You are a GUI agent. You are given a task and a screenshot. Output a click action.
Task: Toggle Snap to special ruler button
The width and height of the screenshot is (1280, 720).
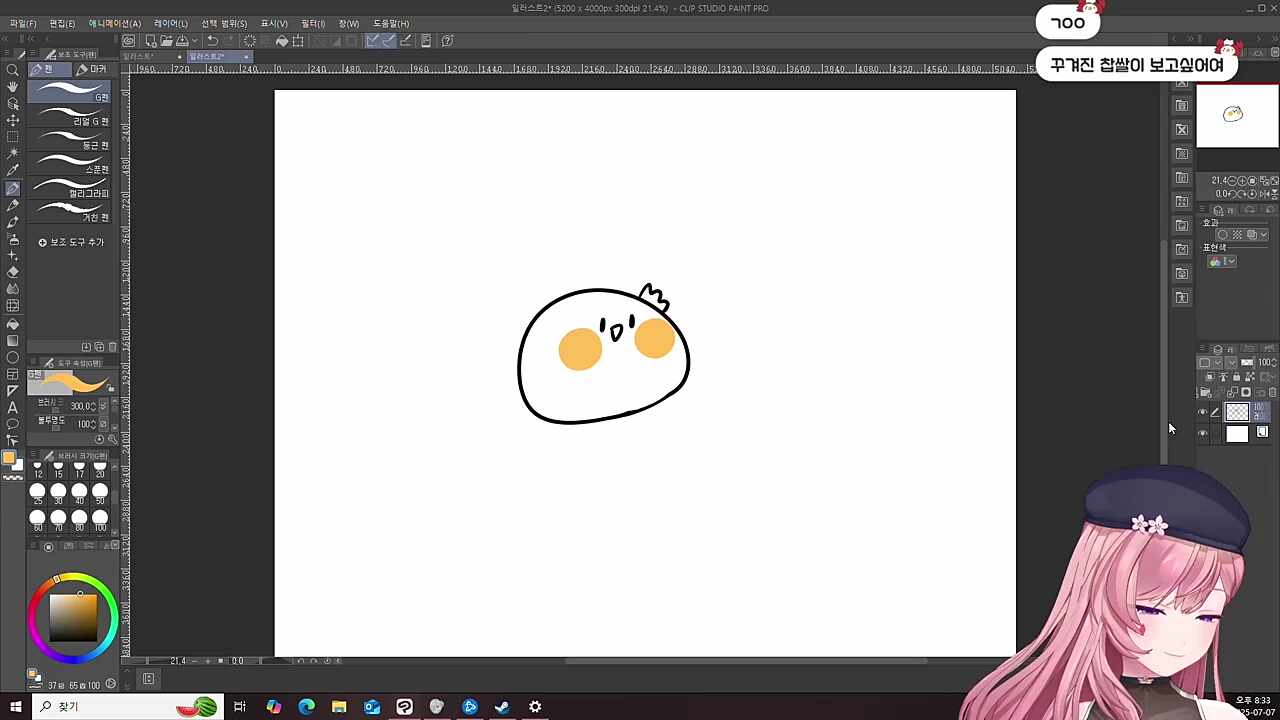tap(389, 41)
